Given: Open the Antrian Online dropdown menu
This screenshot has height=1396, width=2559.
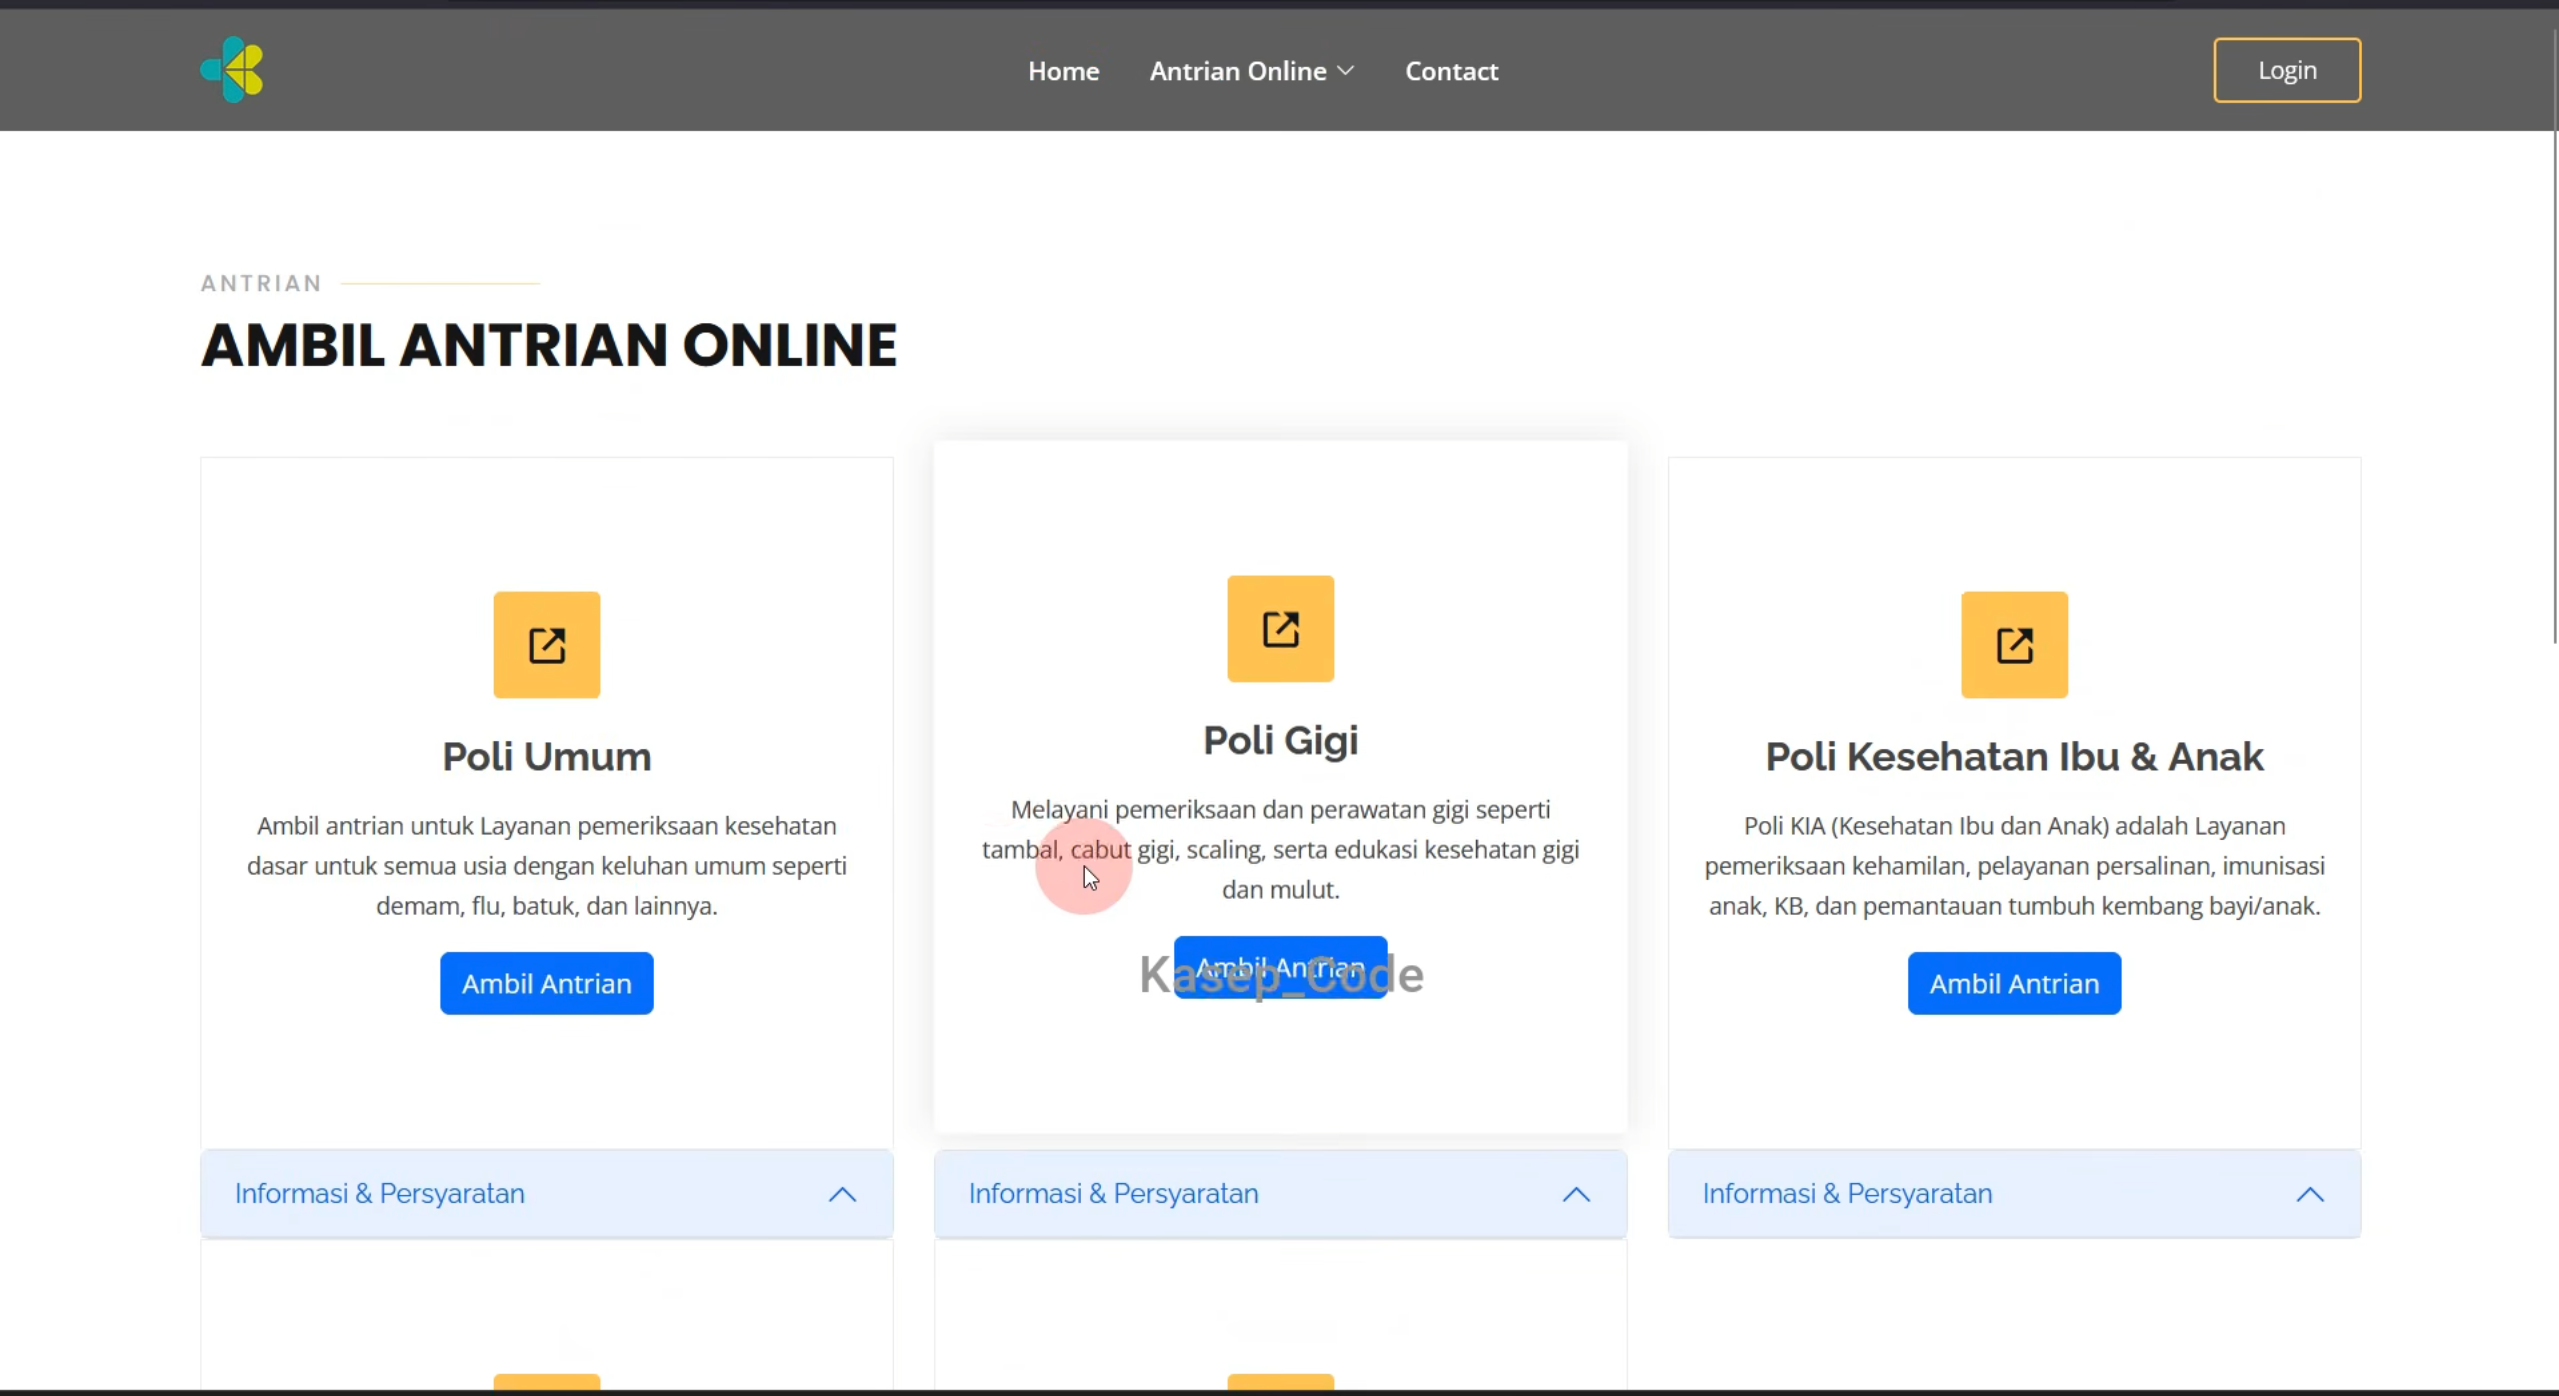Looking at the screenshot, I should point(1251,71).
